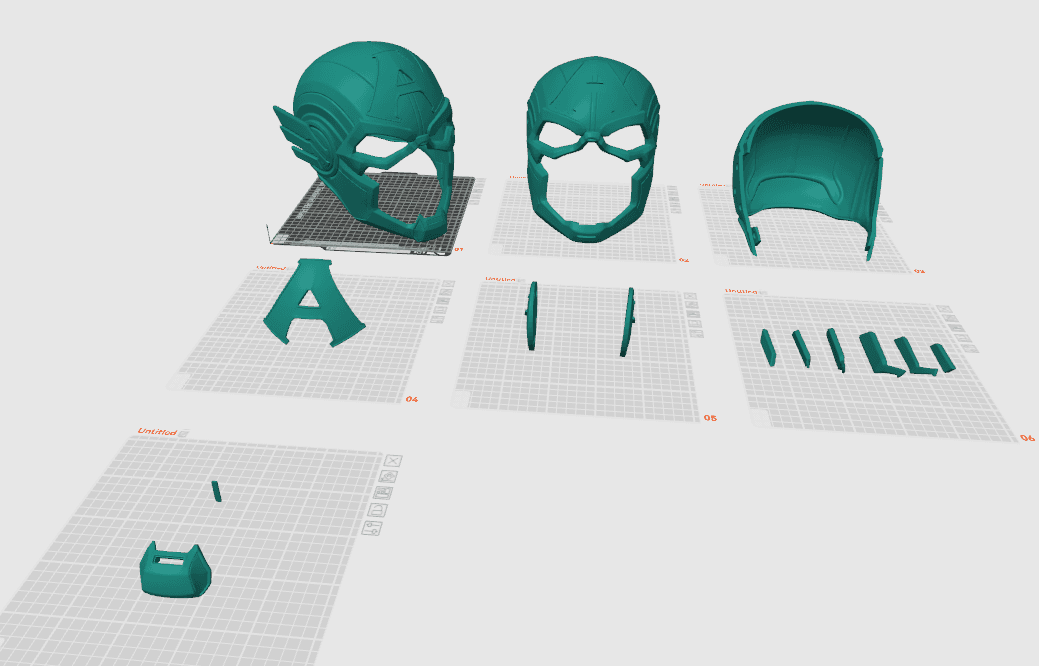Screen dimensions: 1039x666
Task: Arrange objects icon on bottom-left plate
Action: point(383,492)
